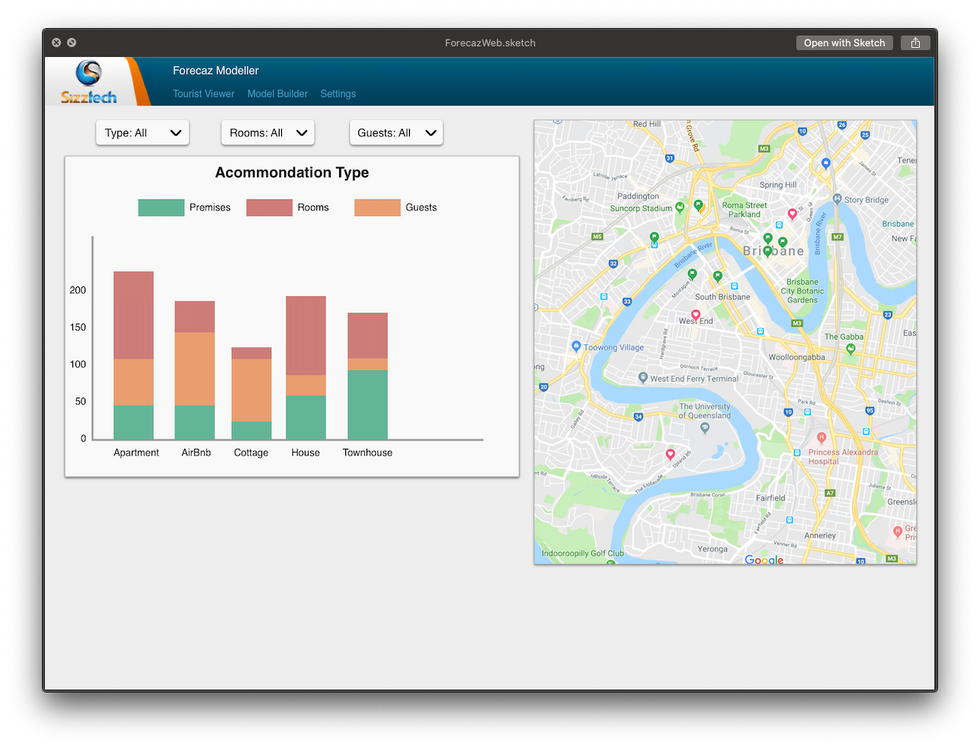
Task: Click the Guests orange legend swatch
Action: click(378, 207)
